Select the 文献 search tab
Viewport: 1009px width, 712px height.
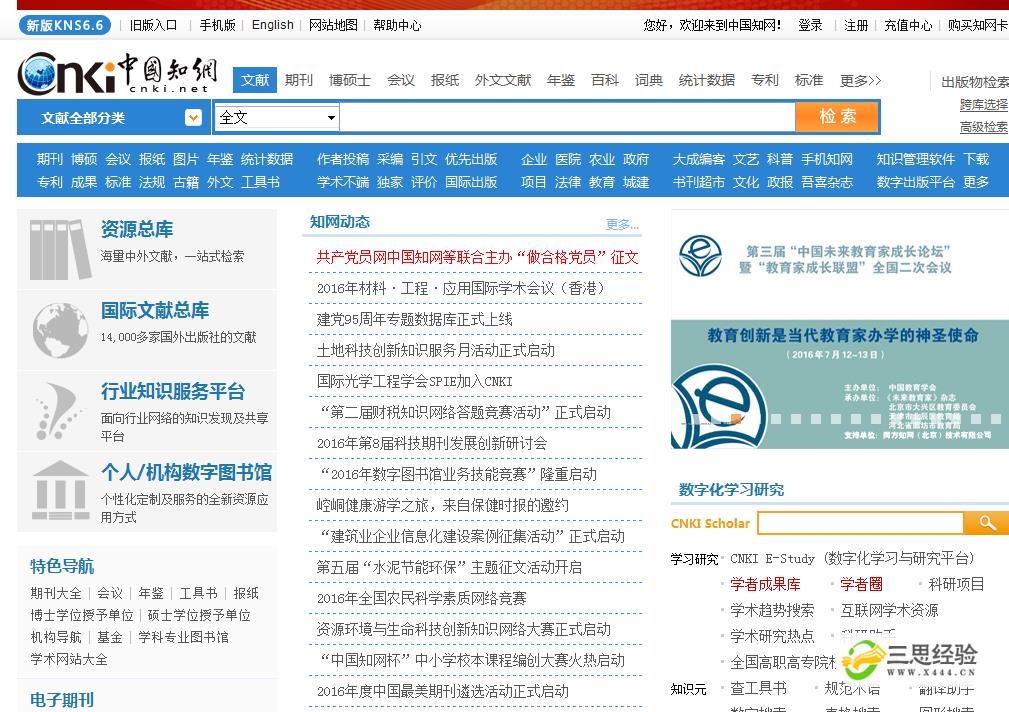255,80
